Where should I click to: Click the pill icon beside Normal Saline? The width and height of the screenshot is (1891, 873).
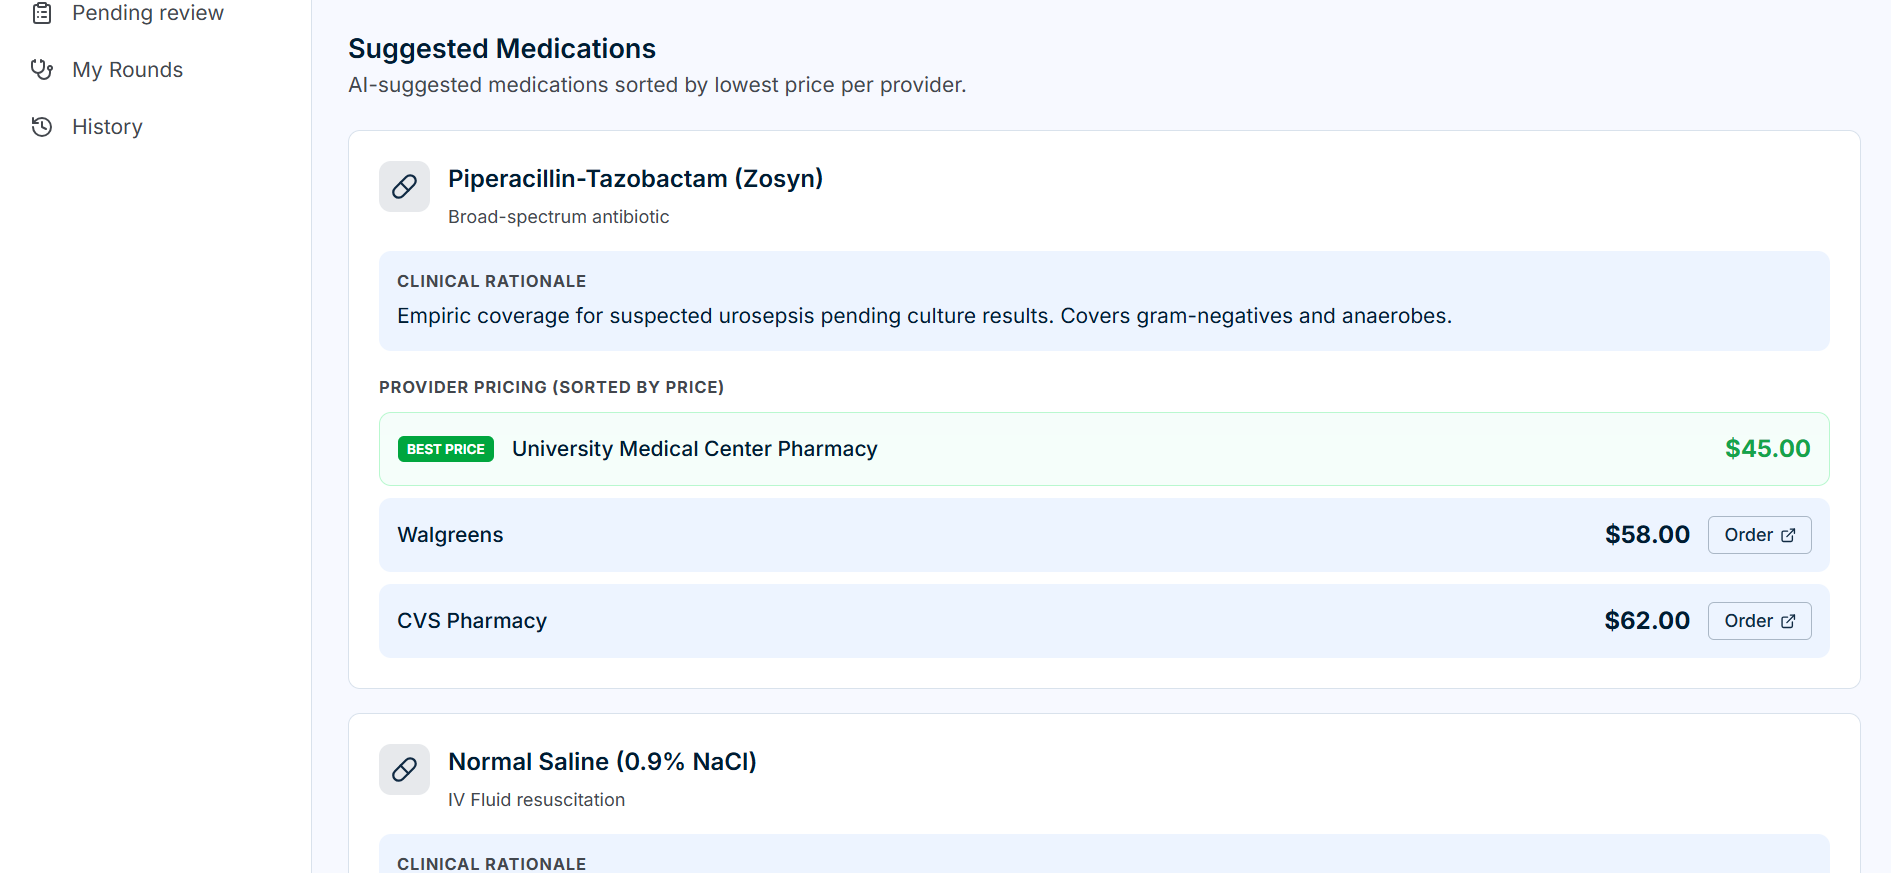click(404, 769)
